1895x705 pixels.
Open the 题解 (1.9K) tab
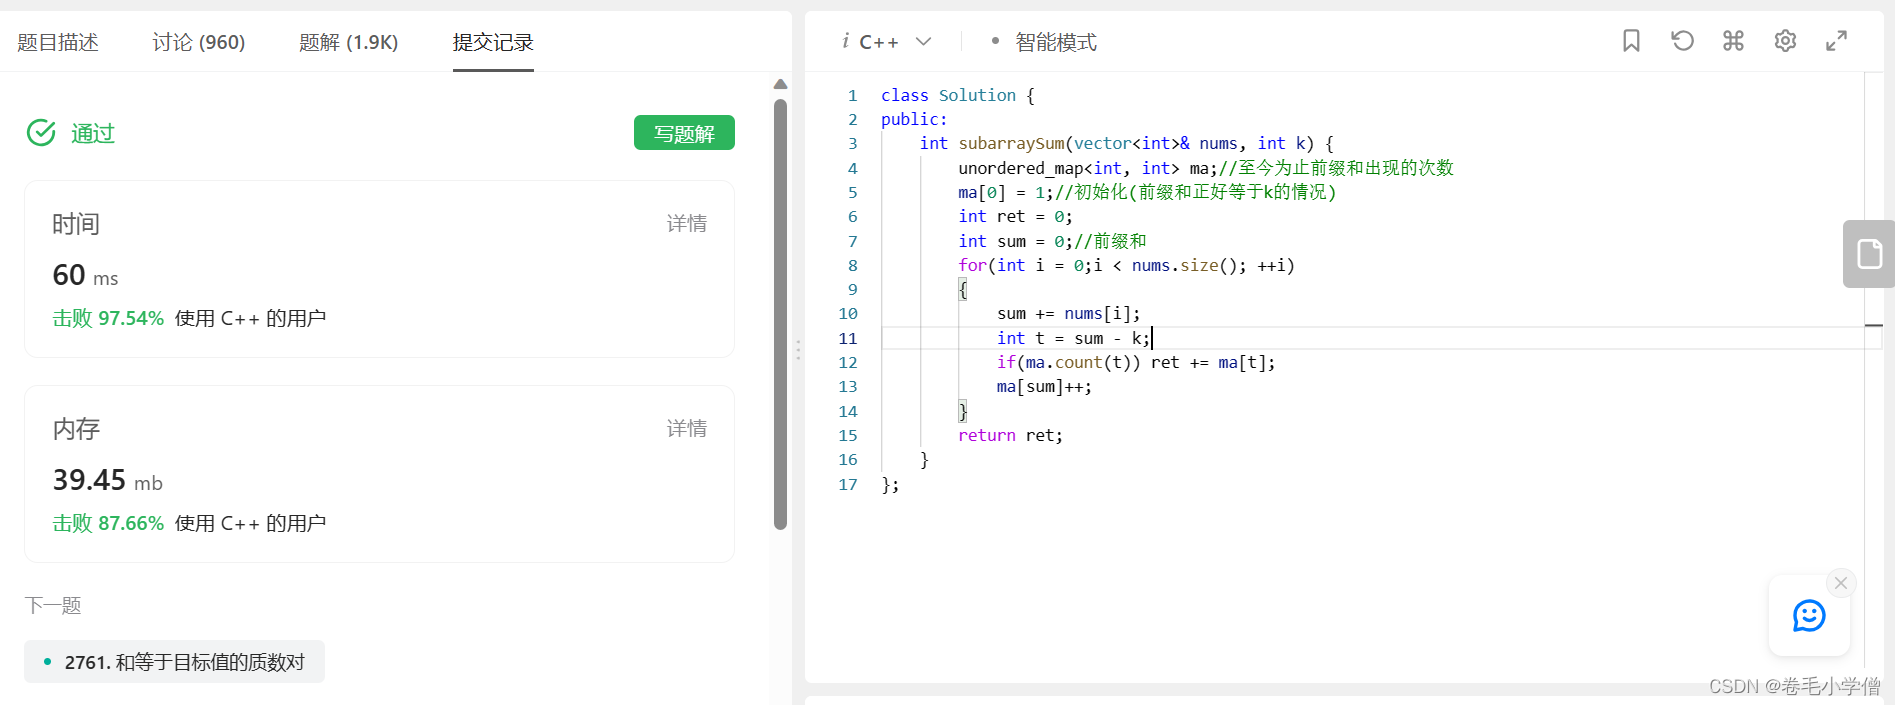(349, 42)
